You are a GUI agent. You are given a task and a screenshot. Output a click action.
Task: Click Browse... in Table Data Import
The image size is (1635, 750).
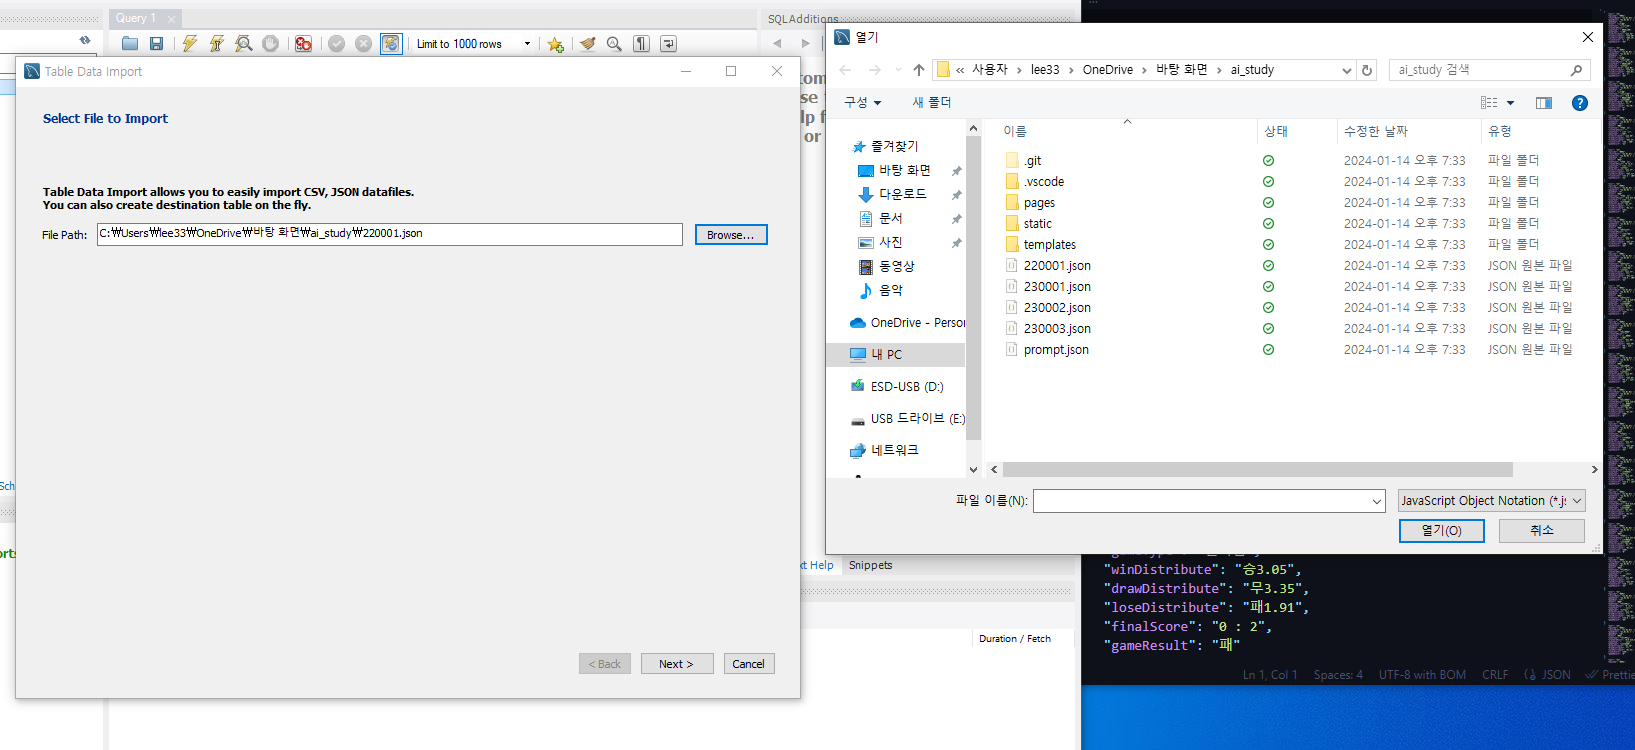(x=731, y=234)
